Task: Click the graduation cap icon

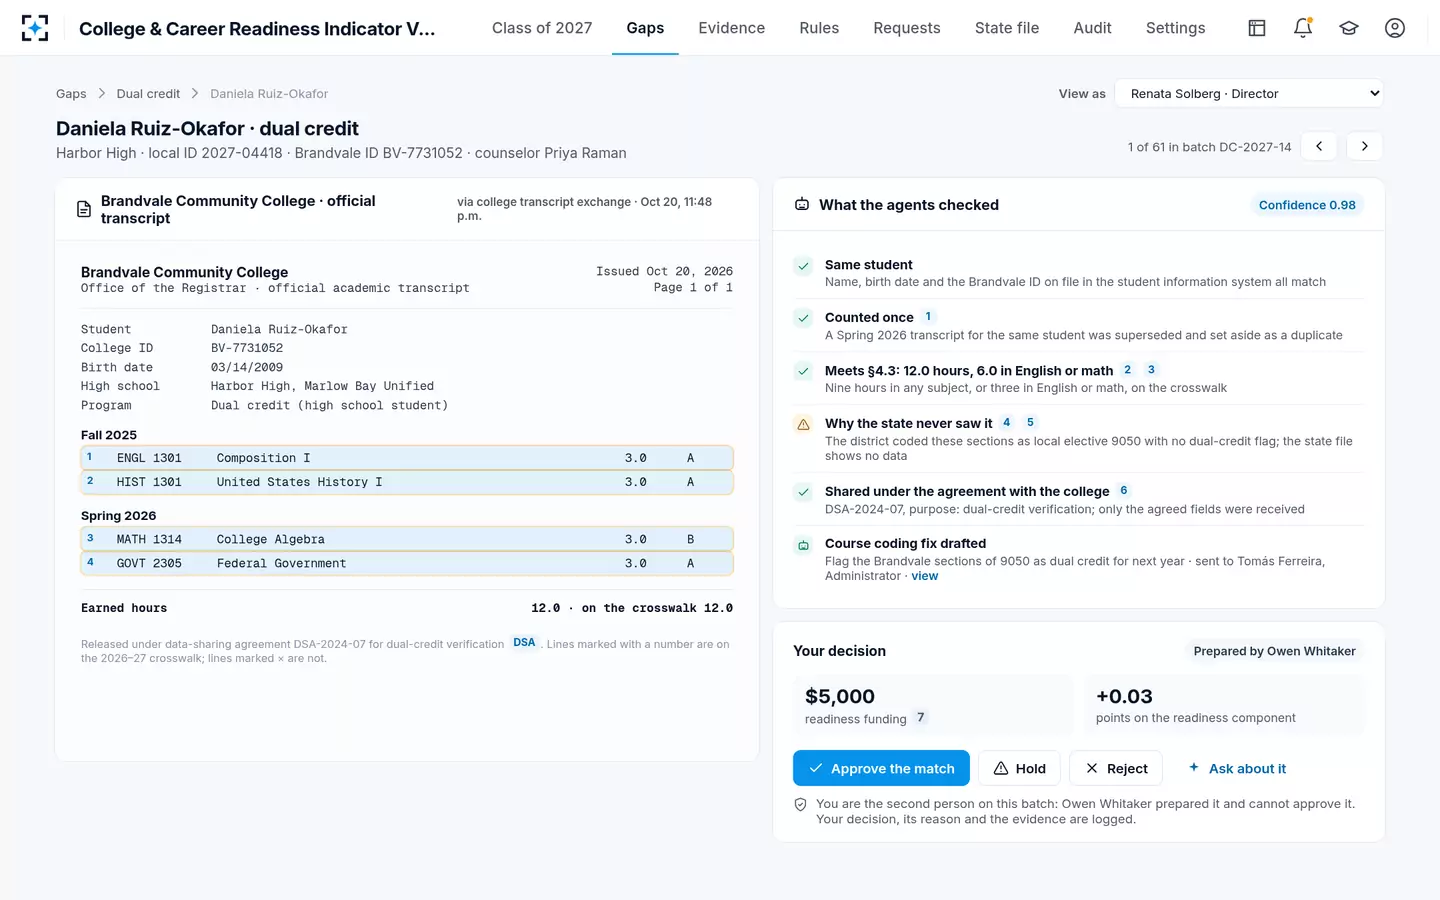Action: (x=1349, y=28)
